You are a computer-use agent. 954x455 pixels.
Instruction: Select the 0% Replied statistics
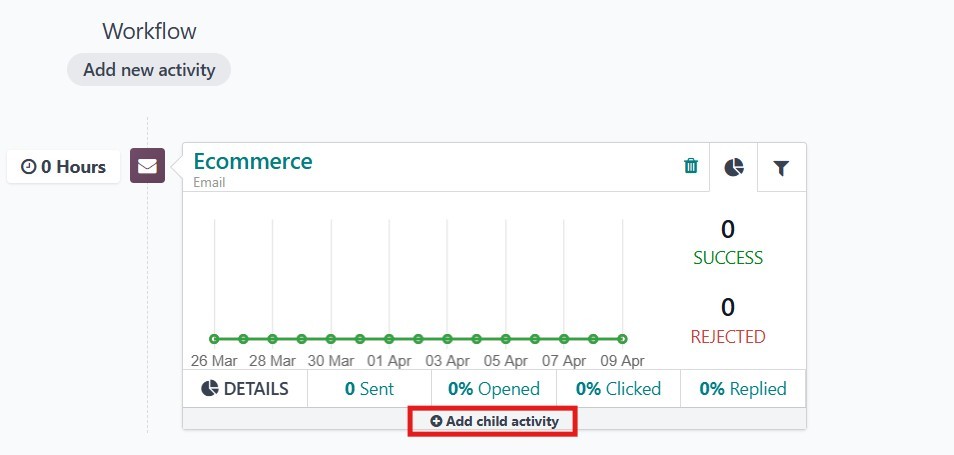pos(742,389)
